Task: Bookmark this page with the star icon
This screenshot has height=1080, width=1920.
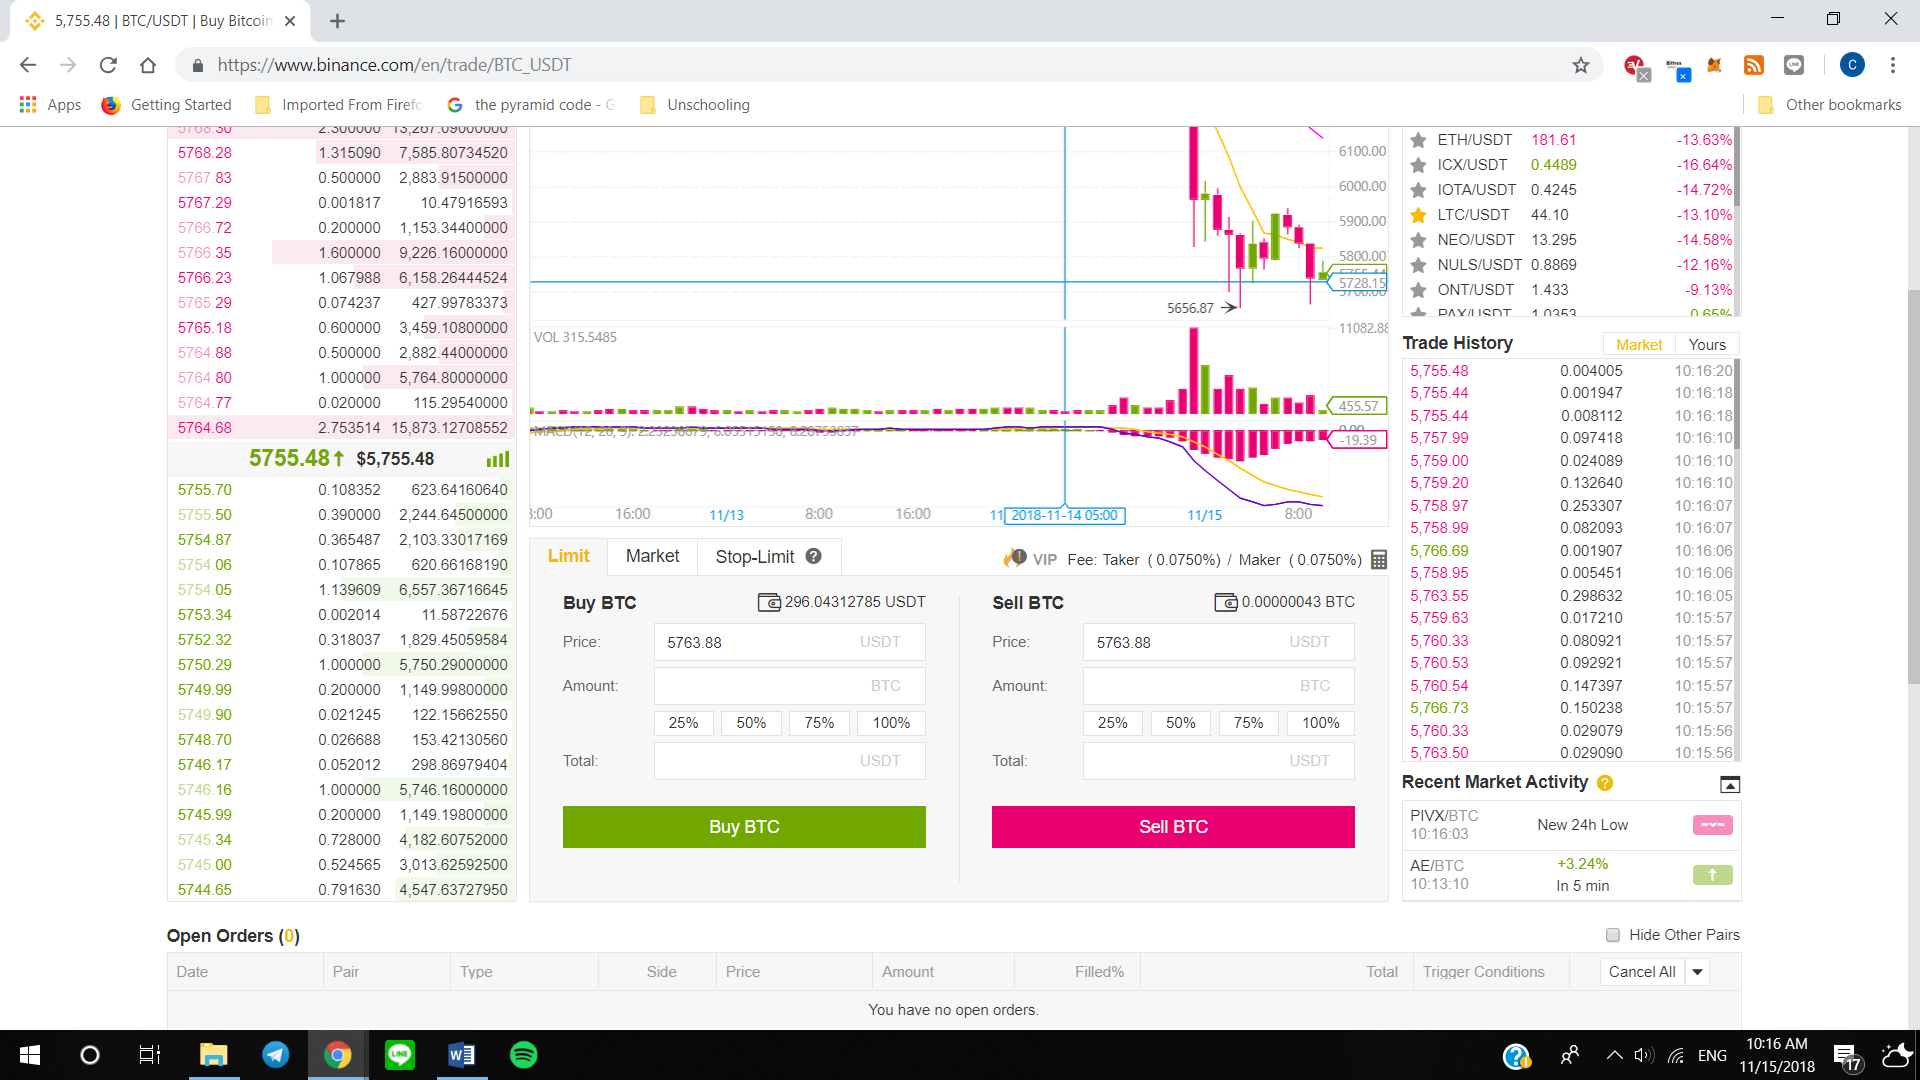Action: coord(1580,65)
